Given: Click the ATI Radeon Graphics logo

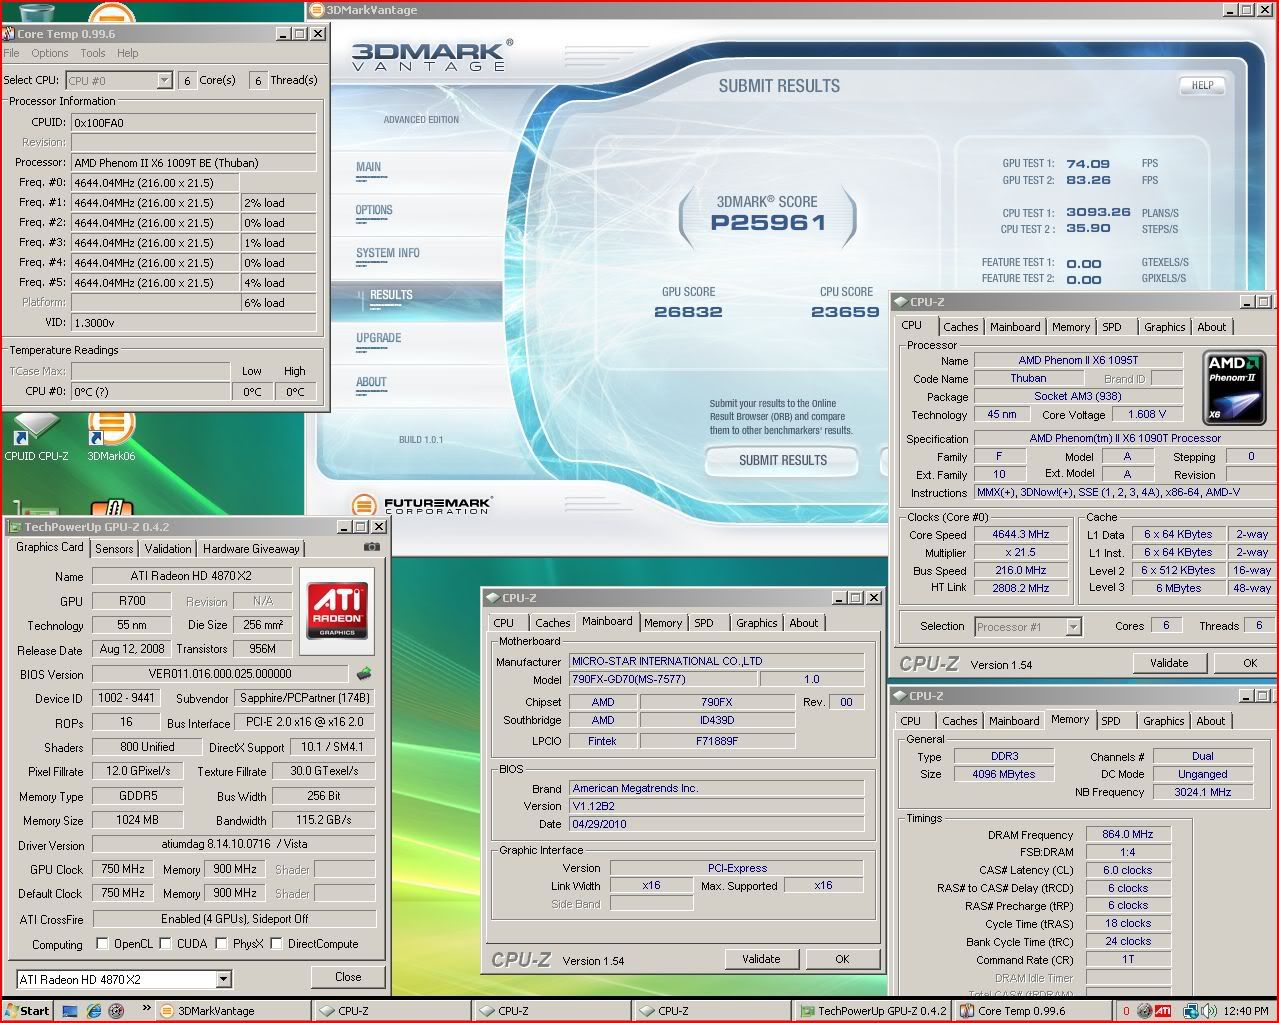Looking at the screenshot, I should point(337,610).
